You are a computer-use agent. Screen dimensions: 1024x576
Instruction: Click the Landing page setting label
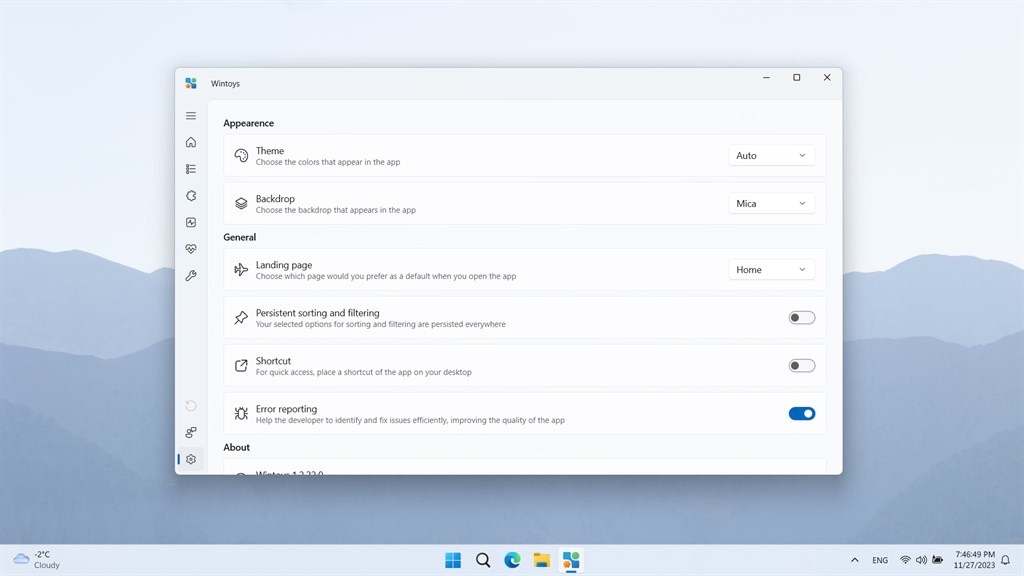click(x=284, y=264)
